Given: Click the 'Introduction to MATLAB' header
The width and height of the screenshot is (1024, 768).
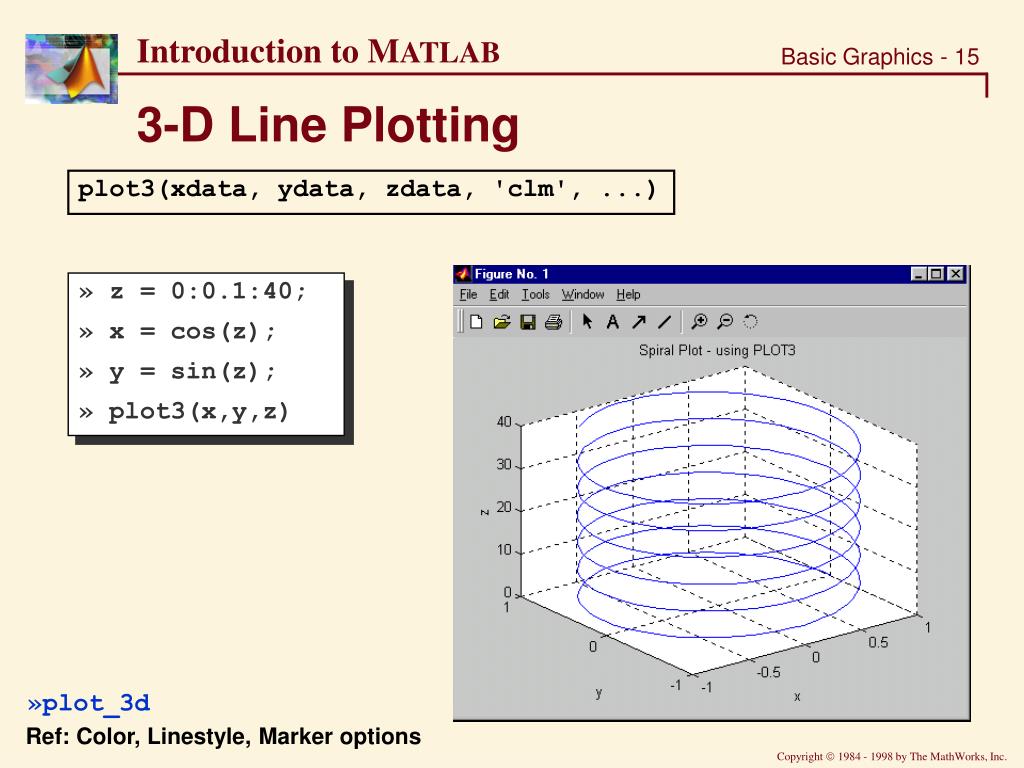Looking at the screenshot, I should tap(318, 52).
